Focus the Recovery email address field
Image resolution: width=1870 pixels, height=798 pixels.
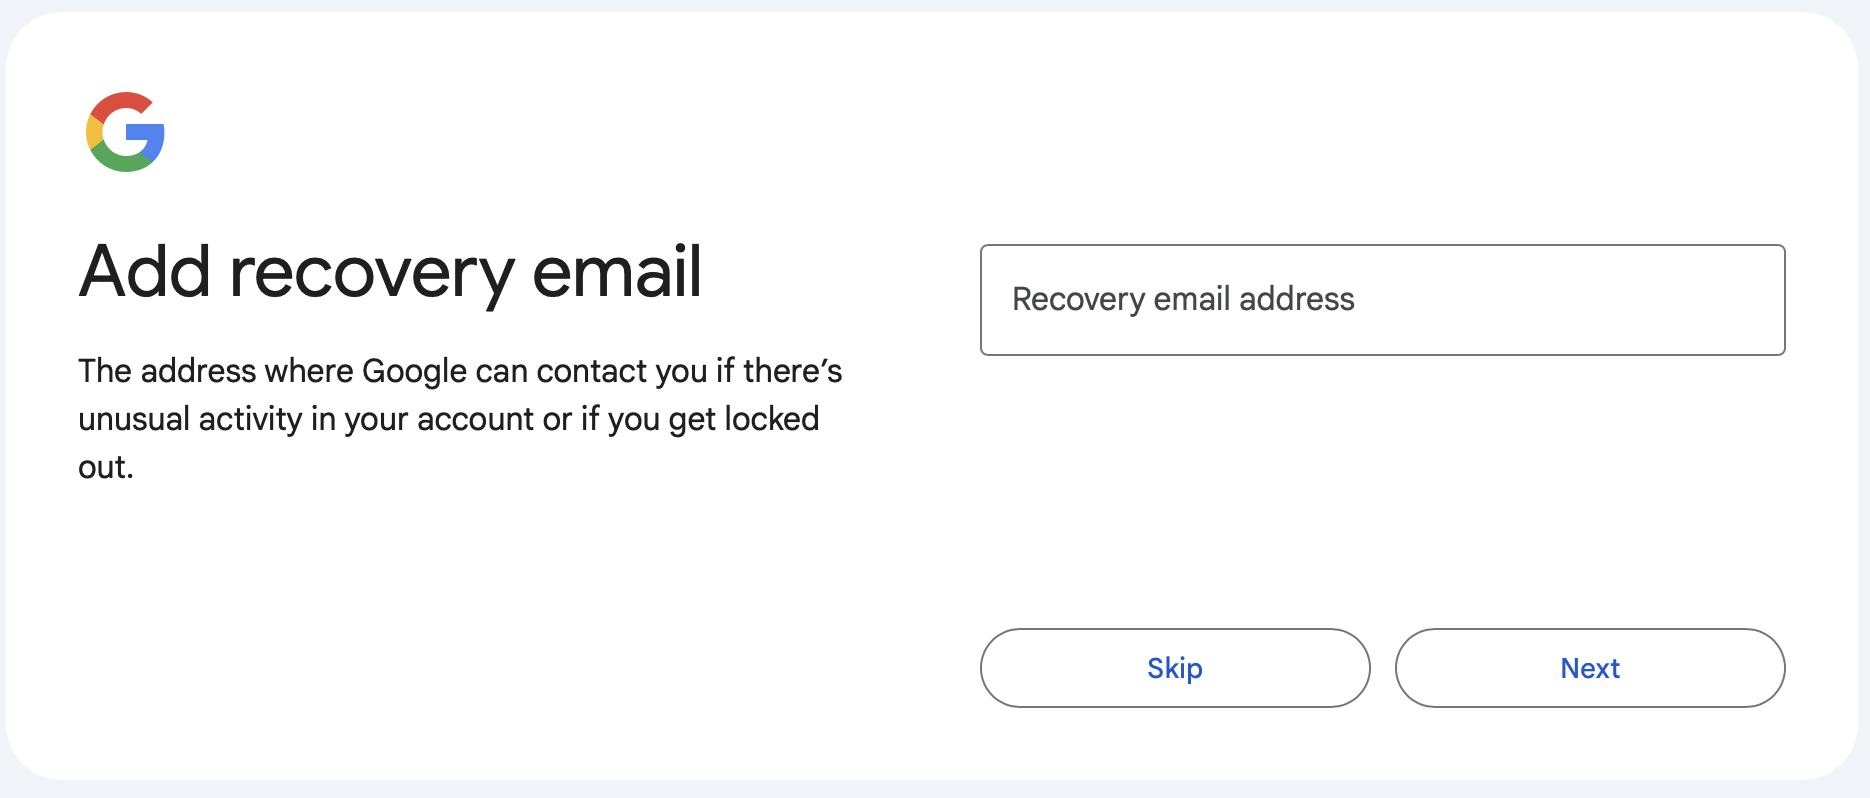coord(1382,300)
